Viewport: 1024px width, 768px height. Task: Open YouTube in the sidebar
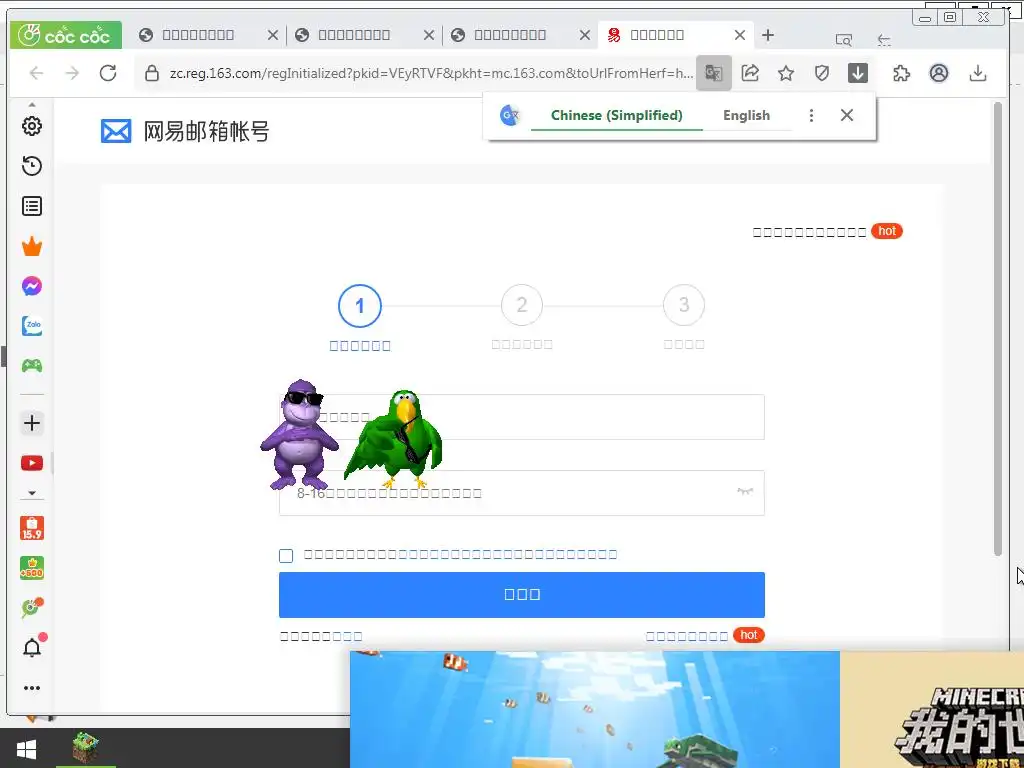[x=32, y=463]
